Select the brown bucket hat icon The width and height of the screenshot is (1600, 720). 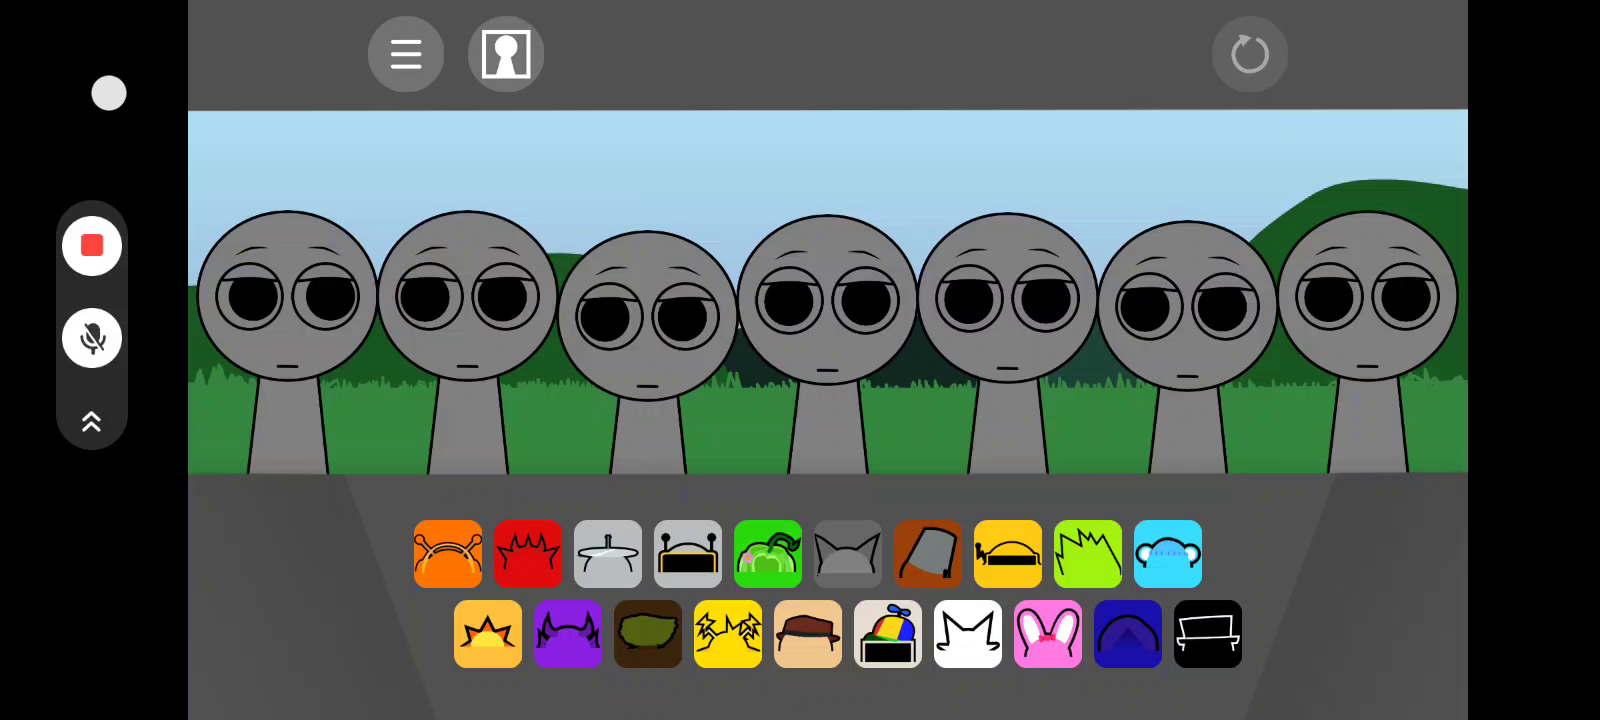pos(928,554)
